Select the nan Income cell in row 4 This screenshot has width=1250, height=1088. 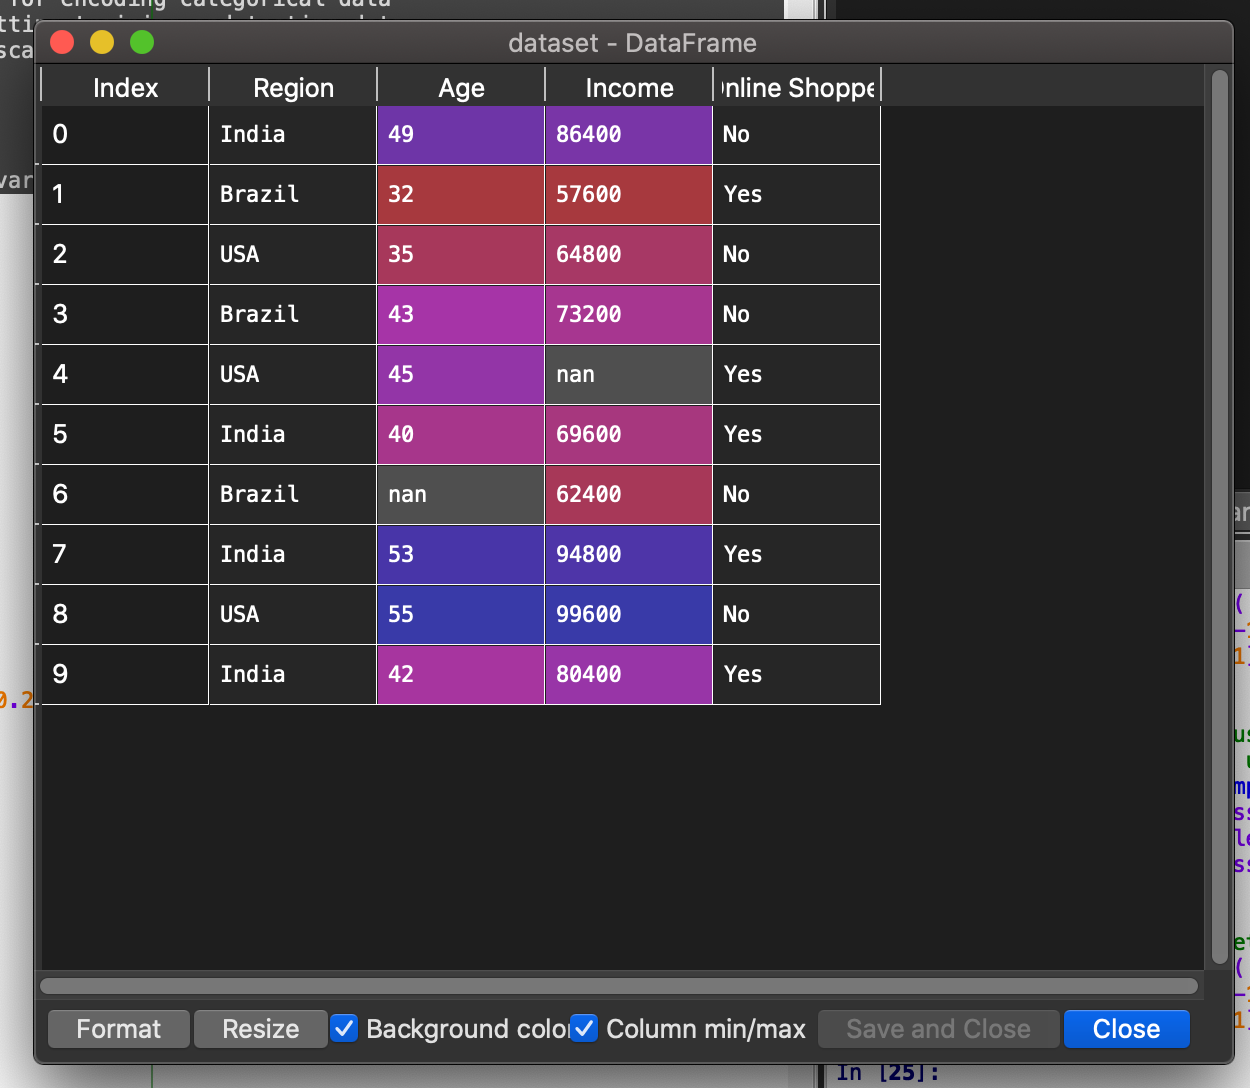[x=628, y=375]
